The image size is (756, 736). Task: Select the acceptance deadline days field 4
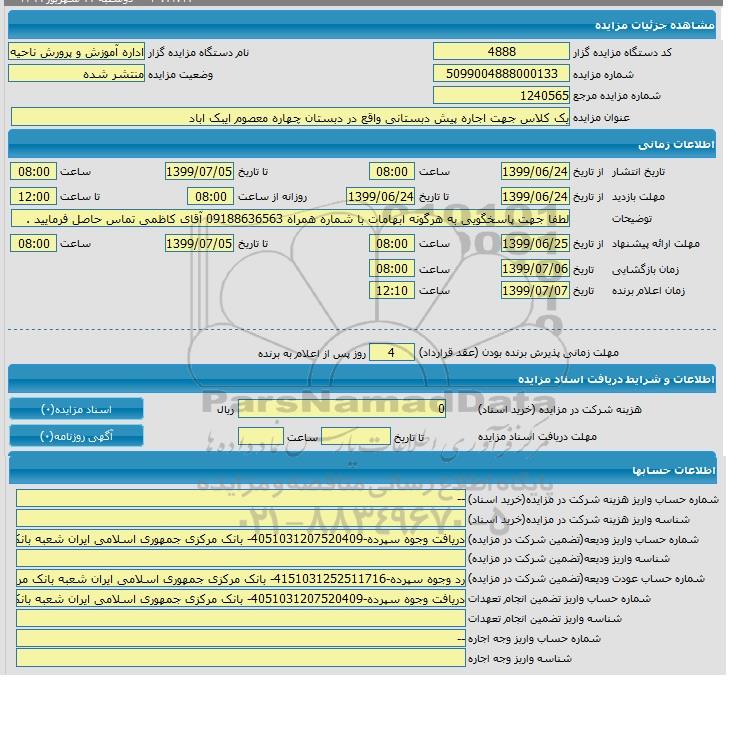tap(392, 352)
